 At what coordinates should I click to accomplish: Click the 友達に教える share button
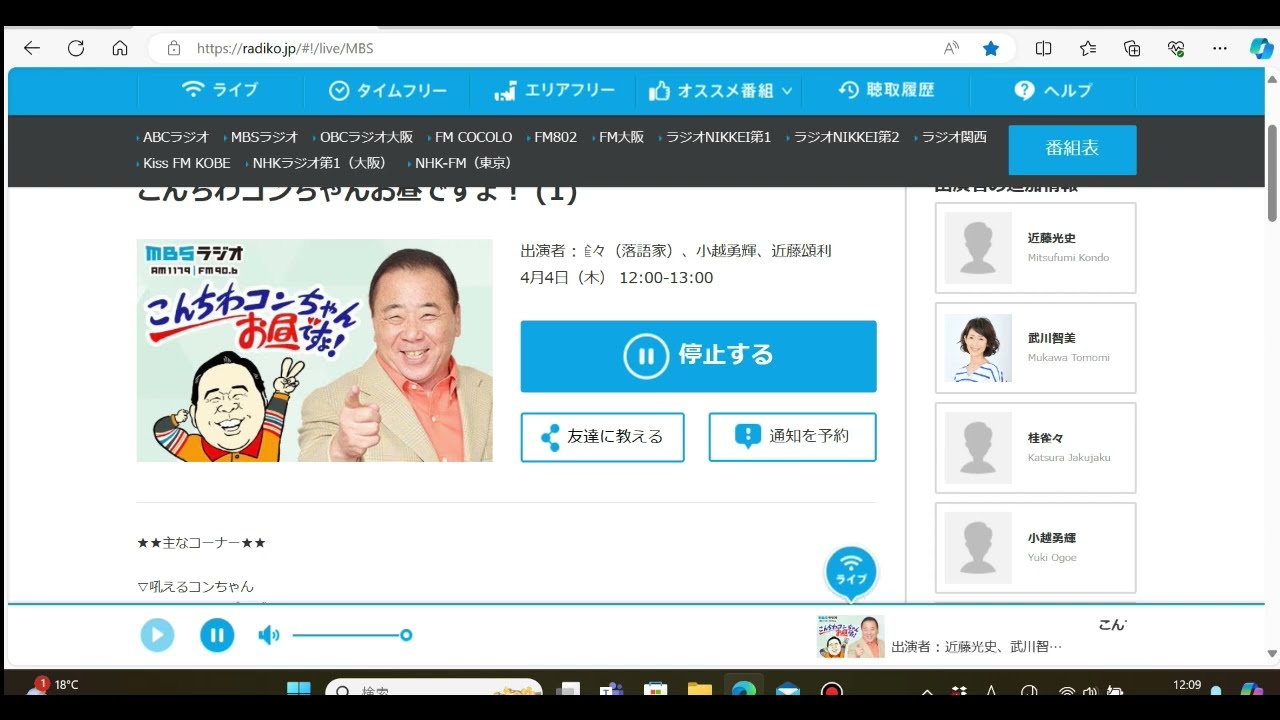coord(602,437)
